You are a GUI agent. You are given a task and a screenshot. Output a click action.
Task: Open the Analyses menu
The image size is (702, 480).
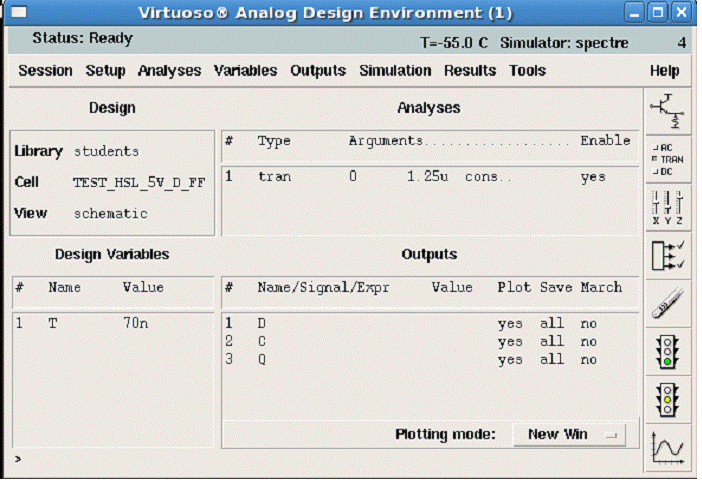(x=169, y=71)
